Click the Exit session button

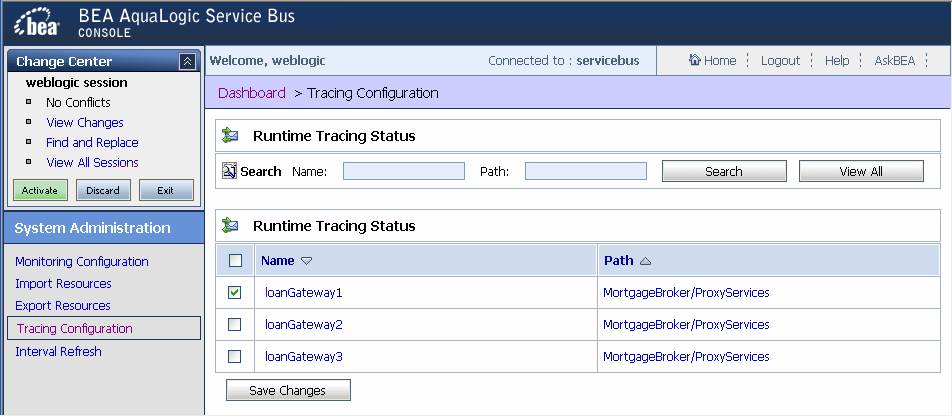click(x=166, y=190)
